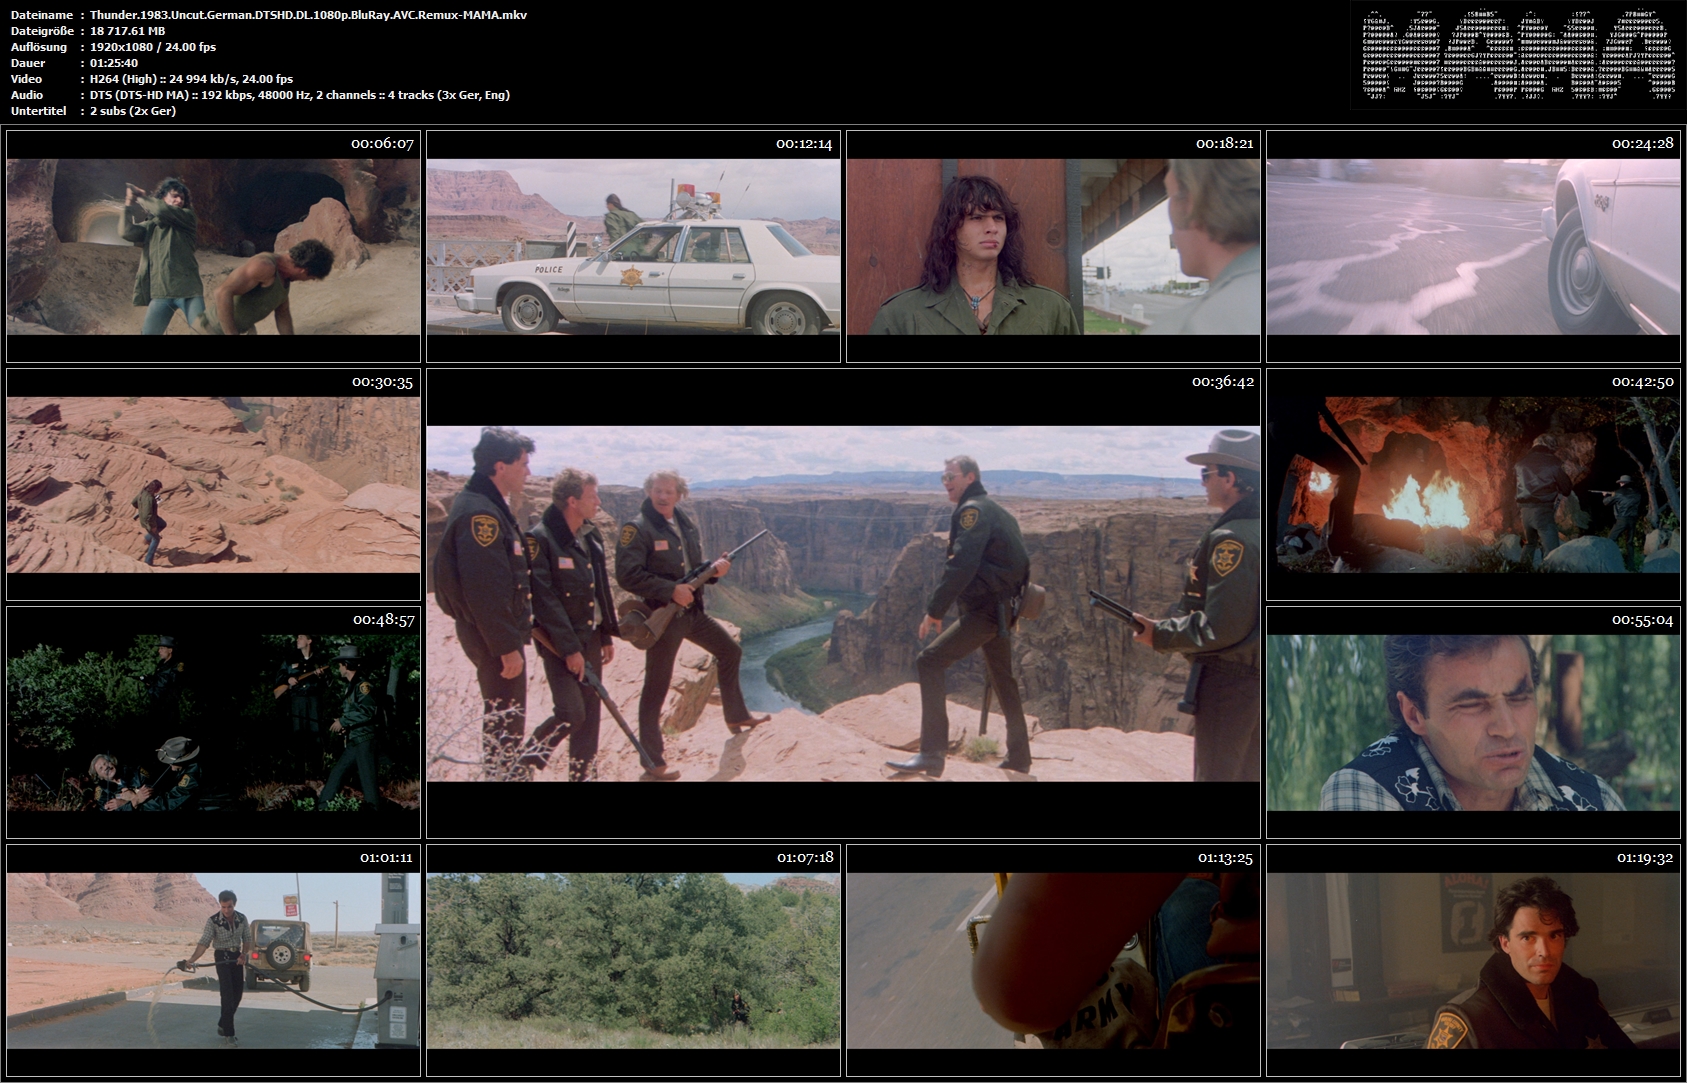Viewport: 1687px width, 1083px height.
Task: Click the Dauer label
Action: [27, 63]
